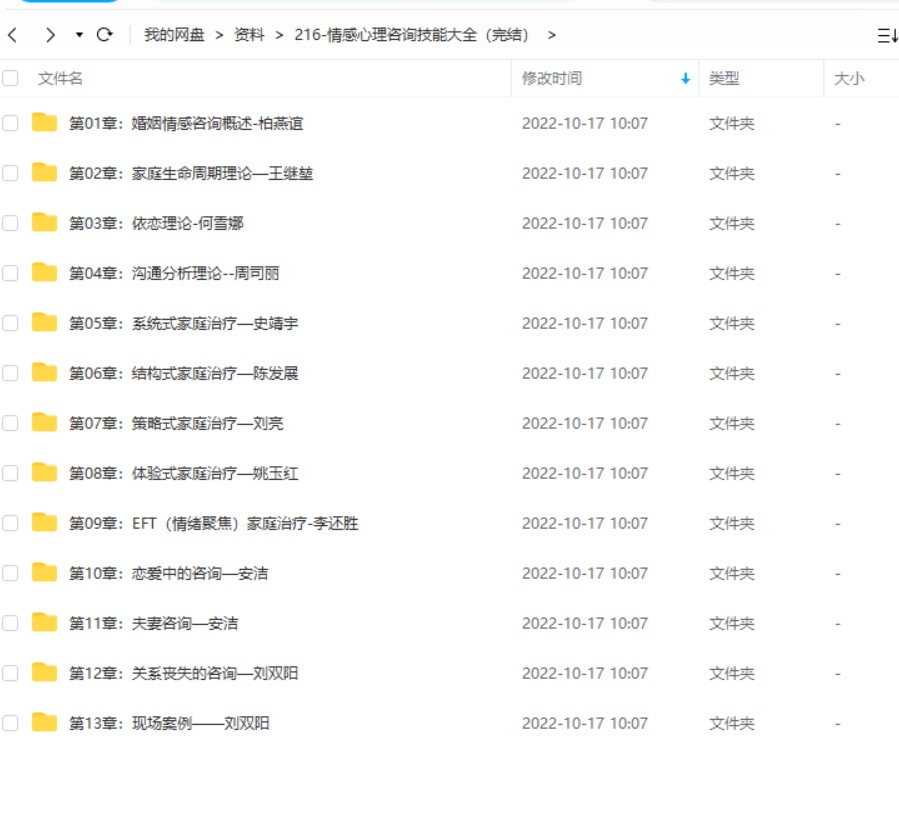Viewport: 899px width, 818px height.
Task: Expand the chevron after 资料
Action: pos(279,36)
